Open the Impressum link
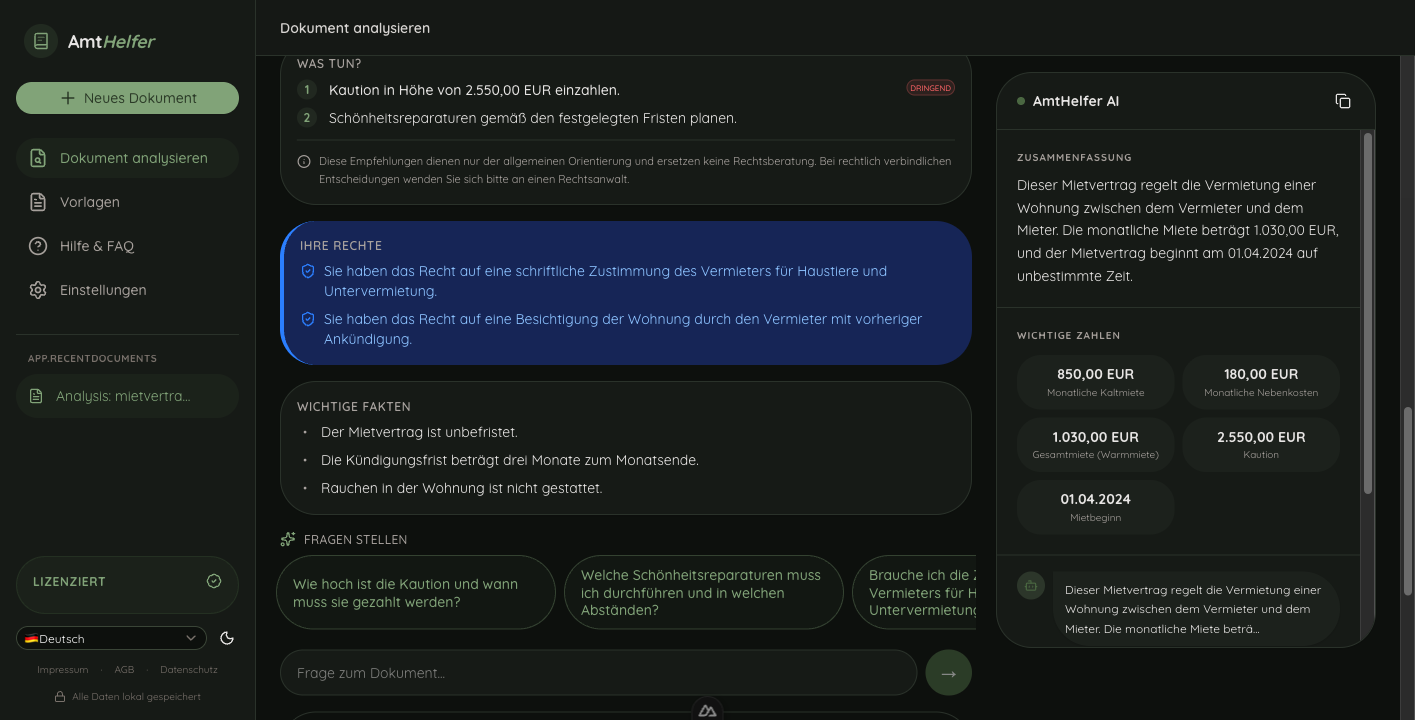This screenshot has width=1415, height=720. point(62,670)
